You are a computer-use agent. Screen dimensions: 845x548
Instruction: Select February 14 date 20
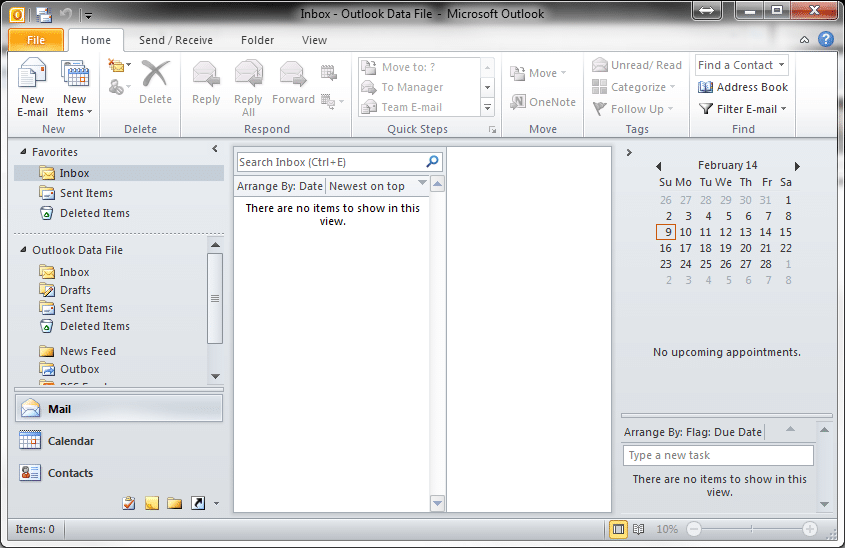coord(745,248)
